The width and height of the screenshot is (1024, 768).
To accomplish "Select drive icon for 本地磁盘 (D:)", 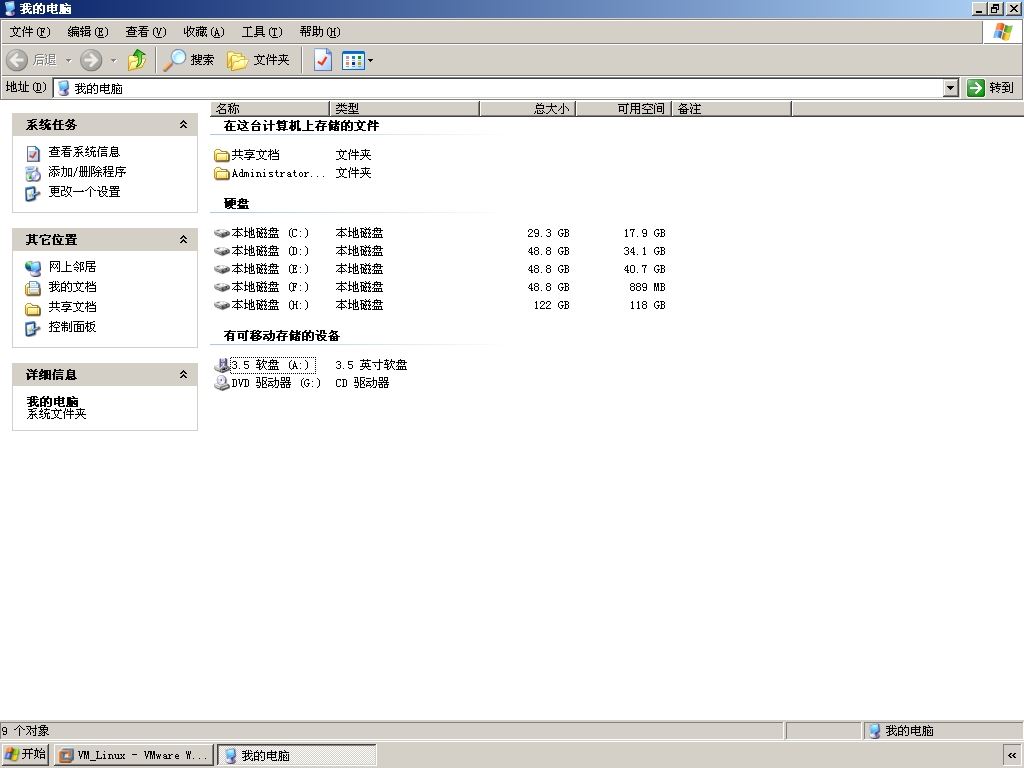I will point(222,251).
